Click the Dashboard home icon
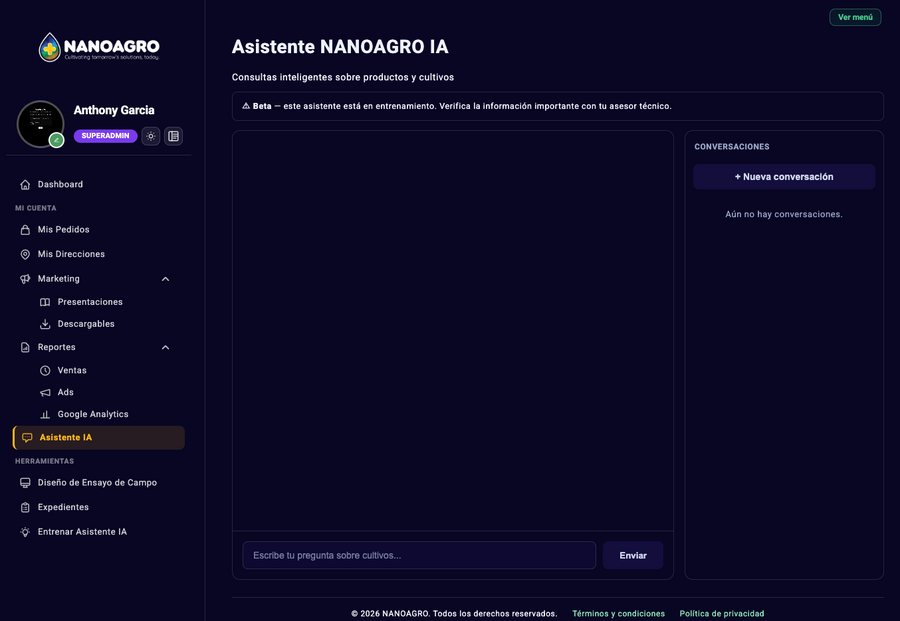 tap(25, 185)
